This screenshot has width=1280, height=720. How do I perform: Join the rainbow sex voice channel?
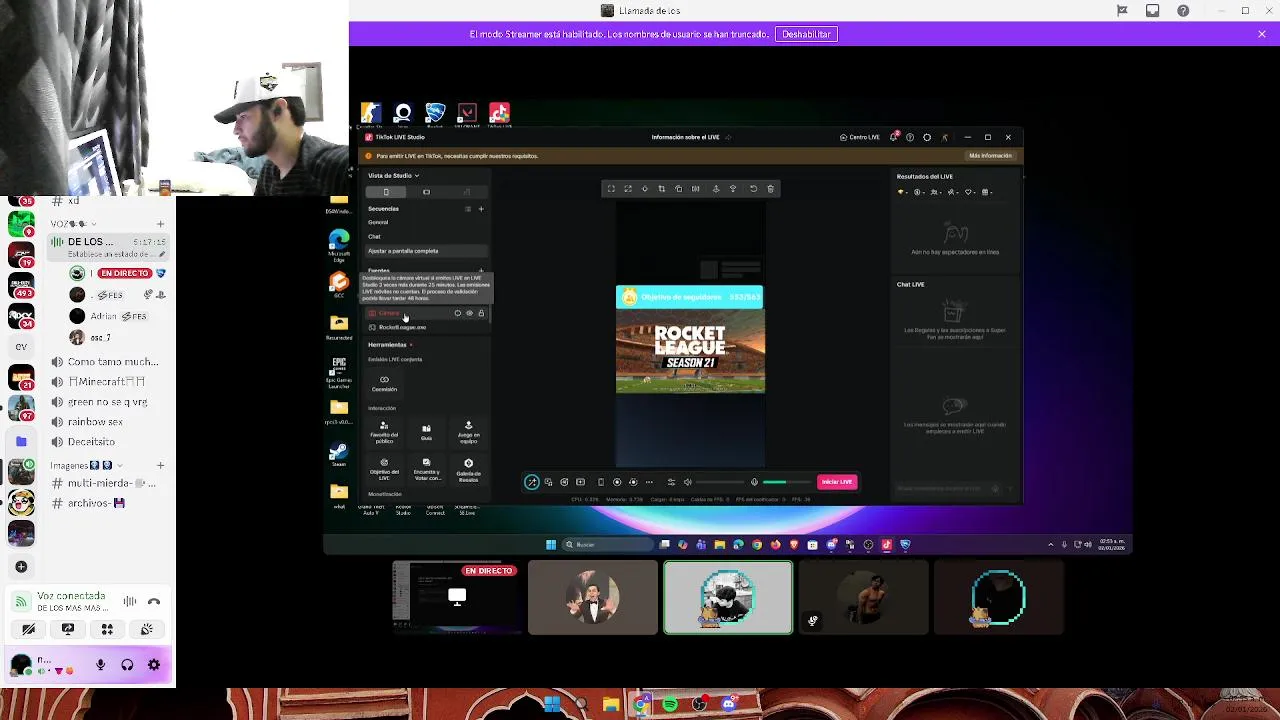coord(108,422)
